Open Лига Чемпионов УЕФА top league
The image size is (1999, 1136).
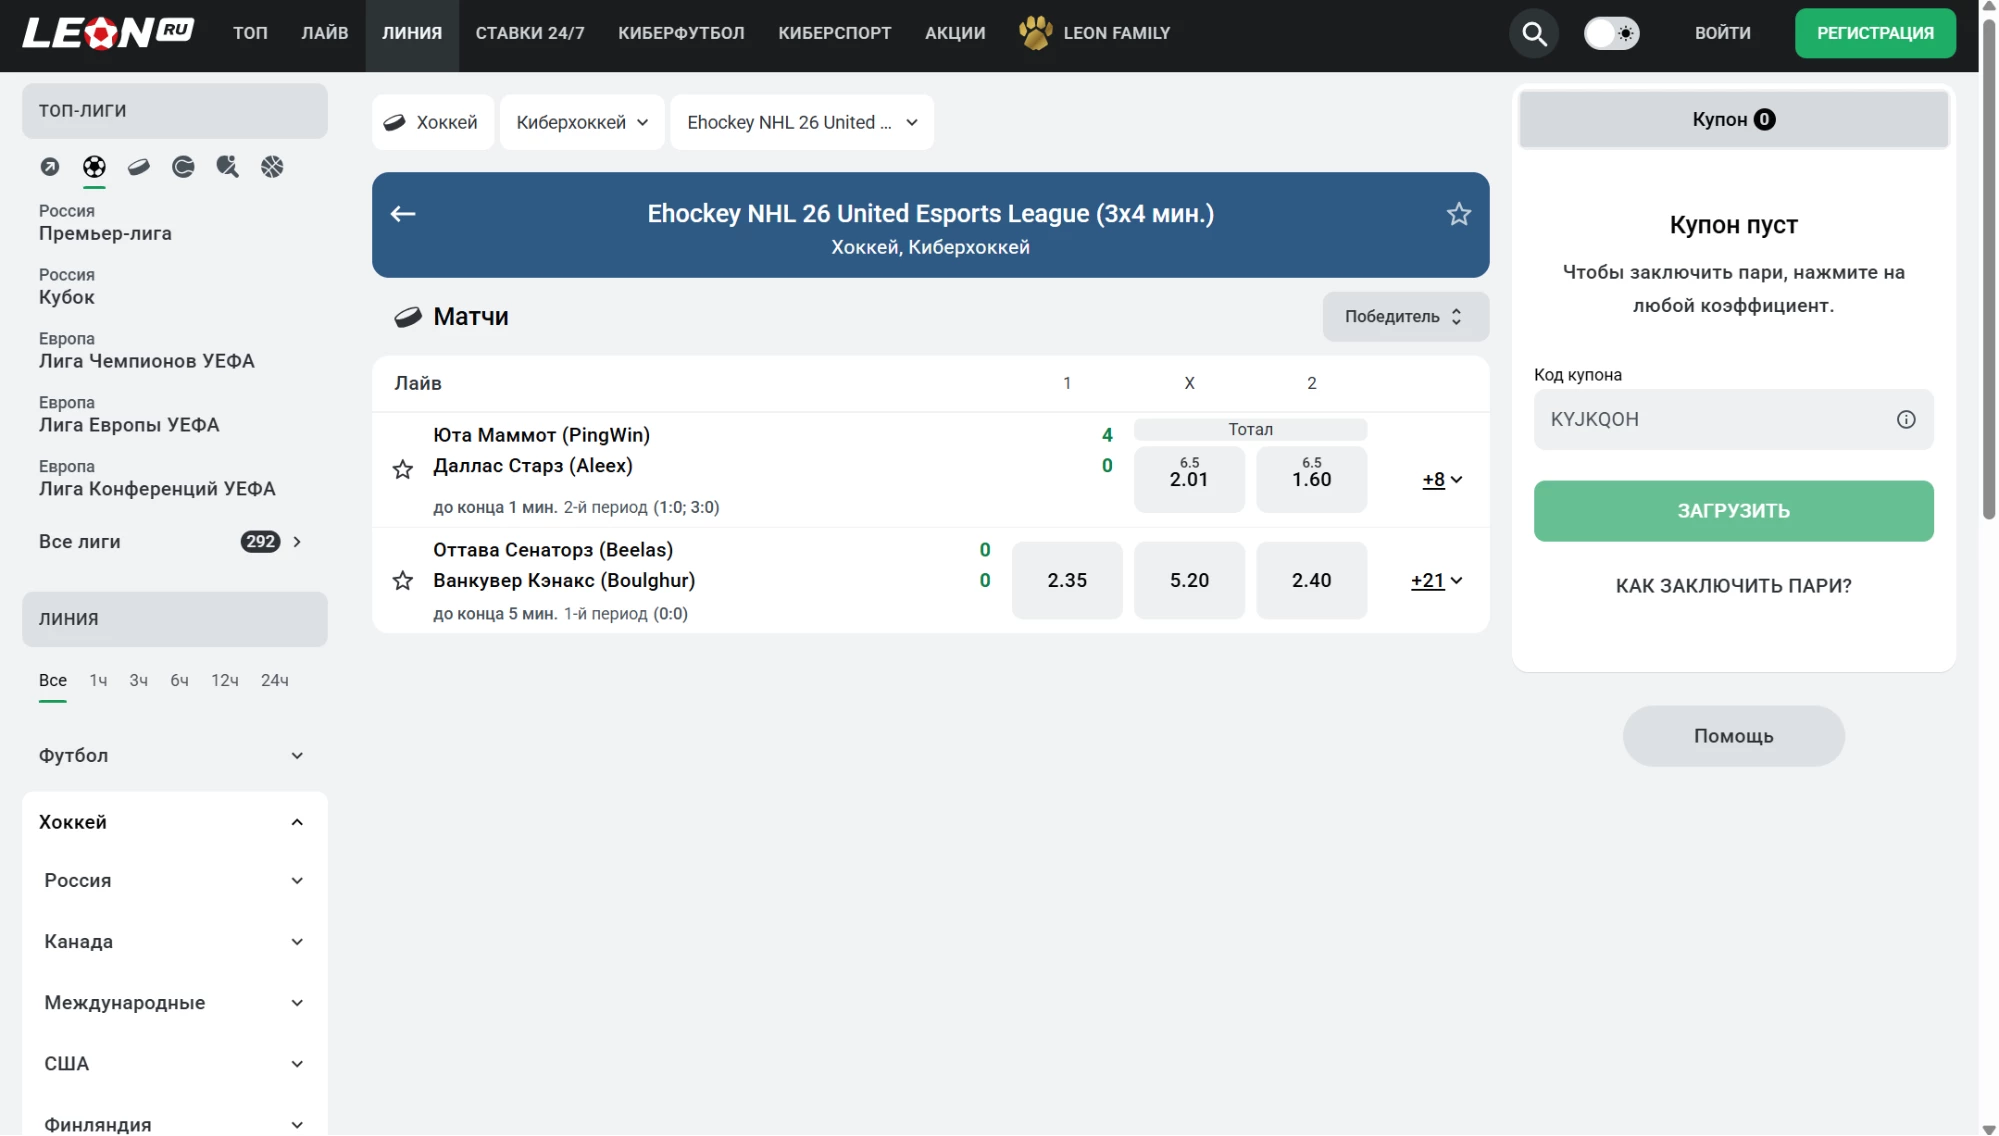[x=147, y=351]
